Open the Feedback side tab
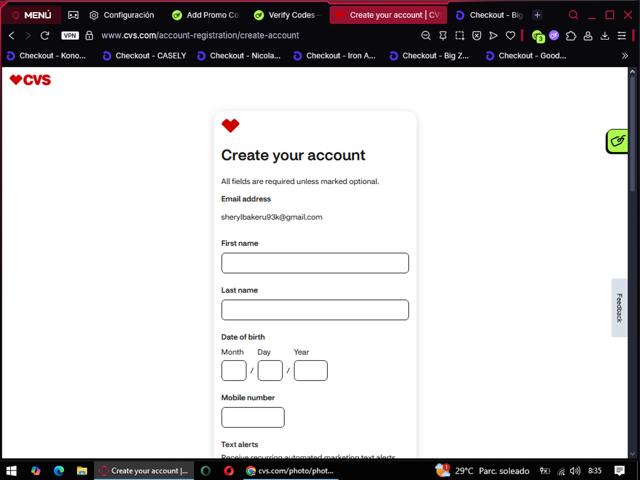Viewport: 640px width, 480px height. pos(619,308)
